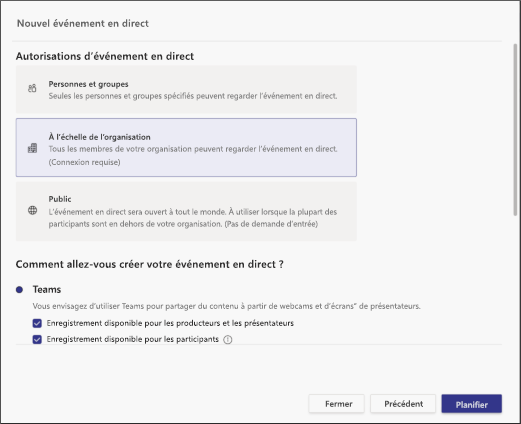521x424 pixels.
Task: Click the Précédent button
Action: point(403,404)
